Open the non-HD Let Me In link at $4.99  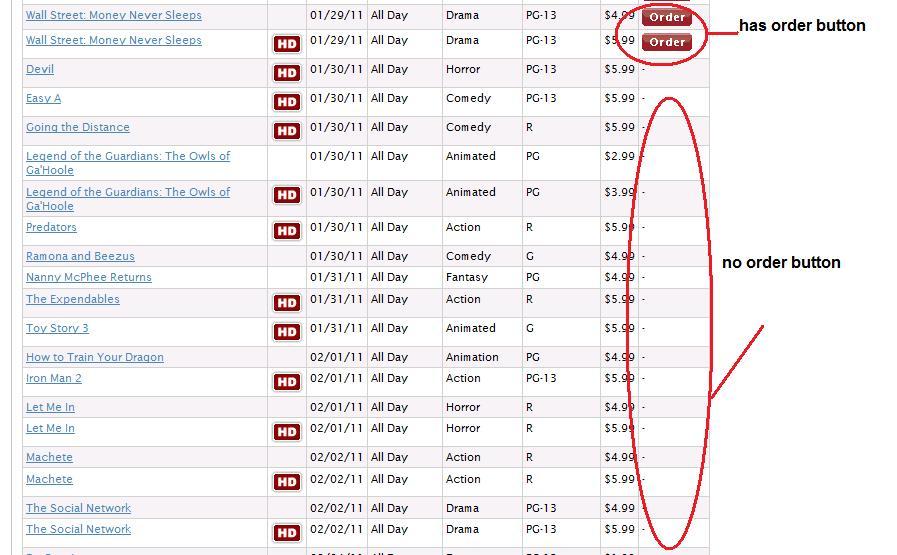tap(50, 407)
